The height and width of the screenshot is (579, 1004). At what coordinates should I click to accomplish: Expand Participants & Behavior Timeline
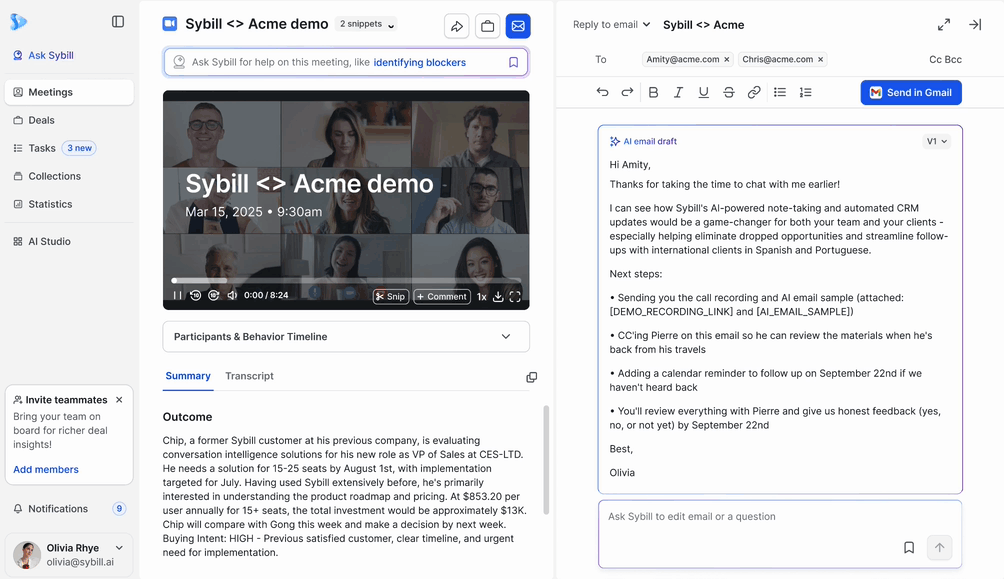coord(346,336)
